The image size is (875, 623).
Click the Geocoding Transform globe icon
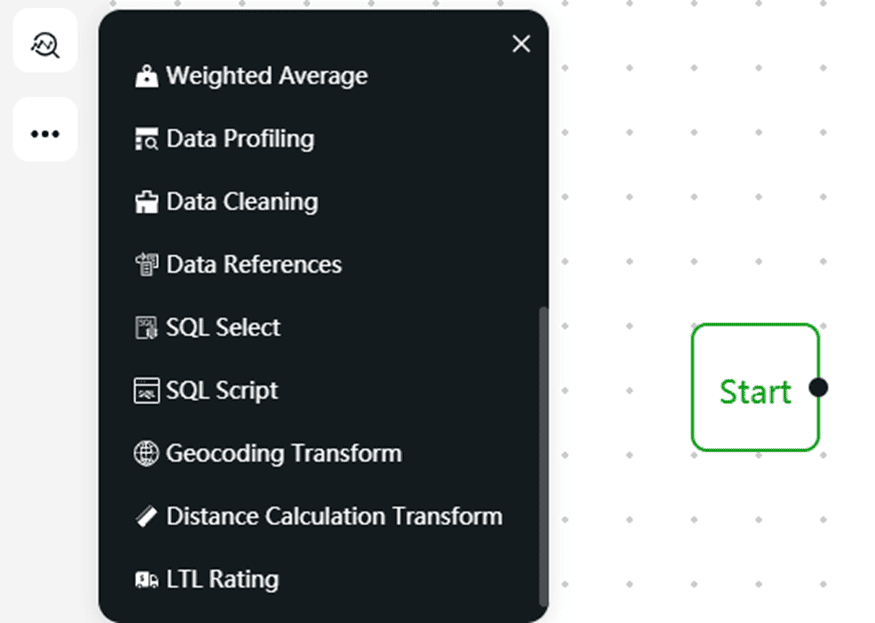[146, 454]
